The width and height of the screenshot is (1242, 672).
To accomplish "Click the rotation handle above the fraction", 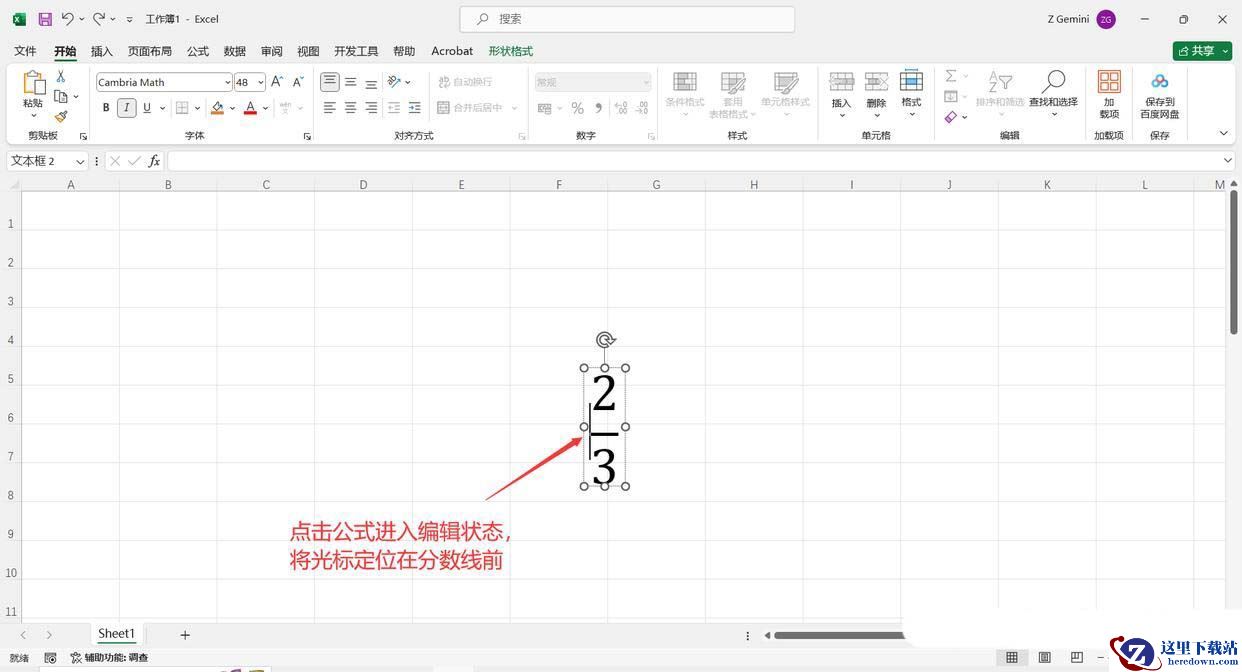I will click(x=605, y=340).
